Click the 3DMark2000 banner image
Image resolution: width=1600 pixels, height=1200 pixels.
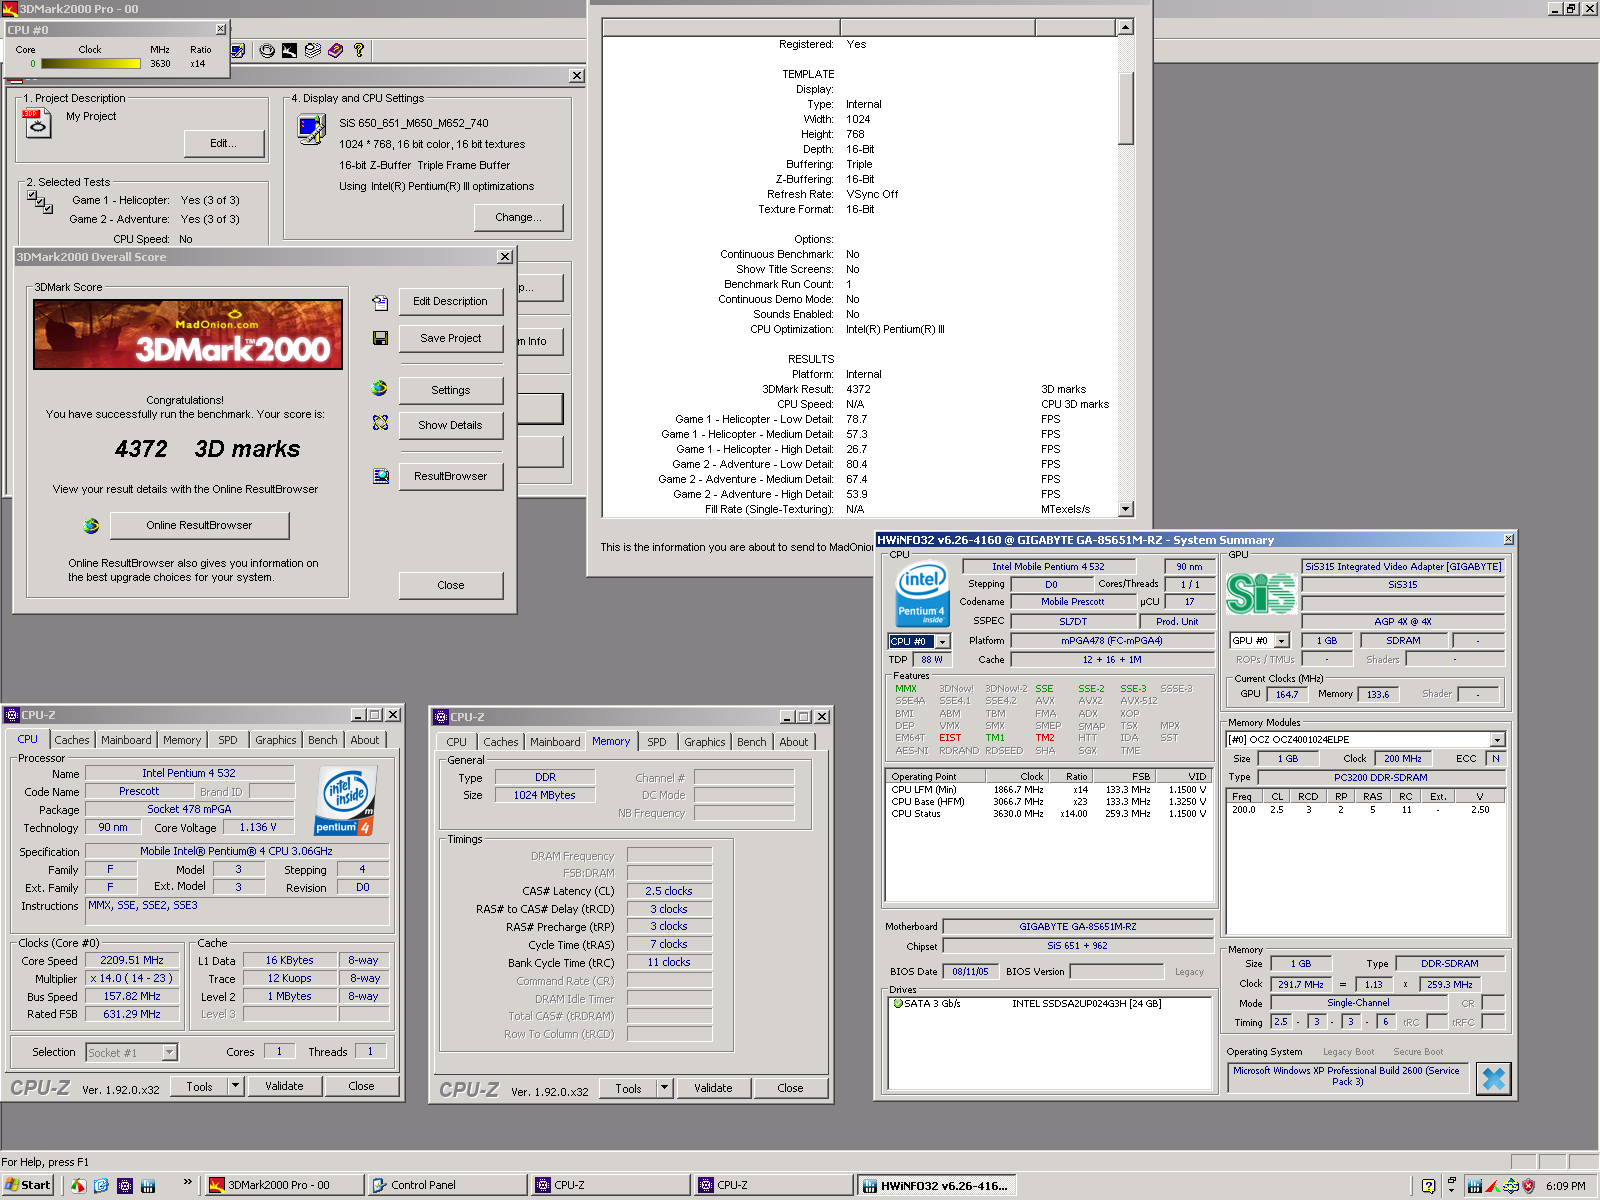[x=188, y=334]
